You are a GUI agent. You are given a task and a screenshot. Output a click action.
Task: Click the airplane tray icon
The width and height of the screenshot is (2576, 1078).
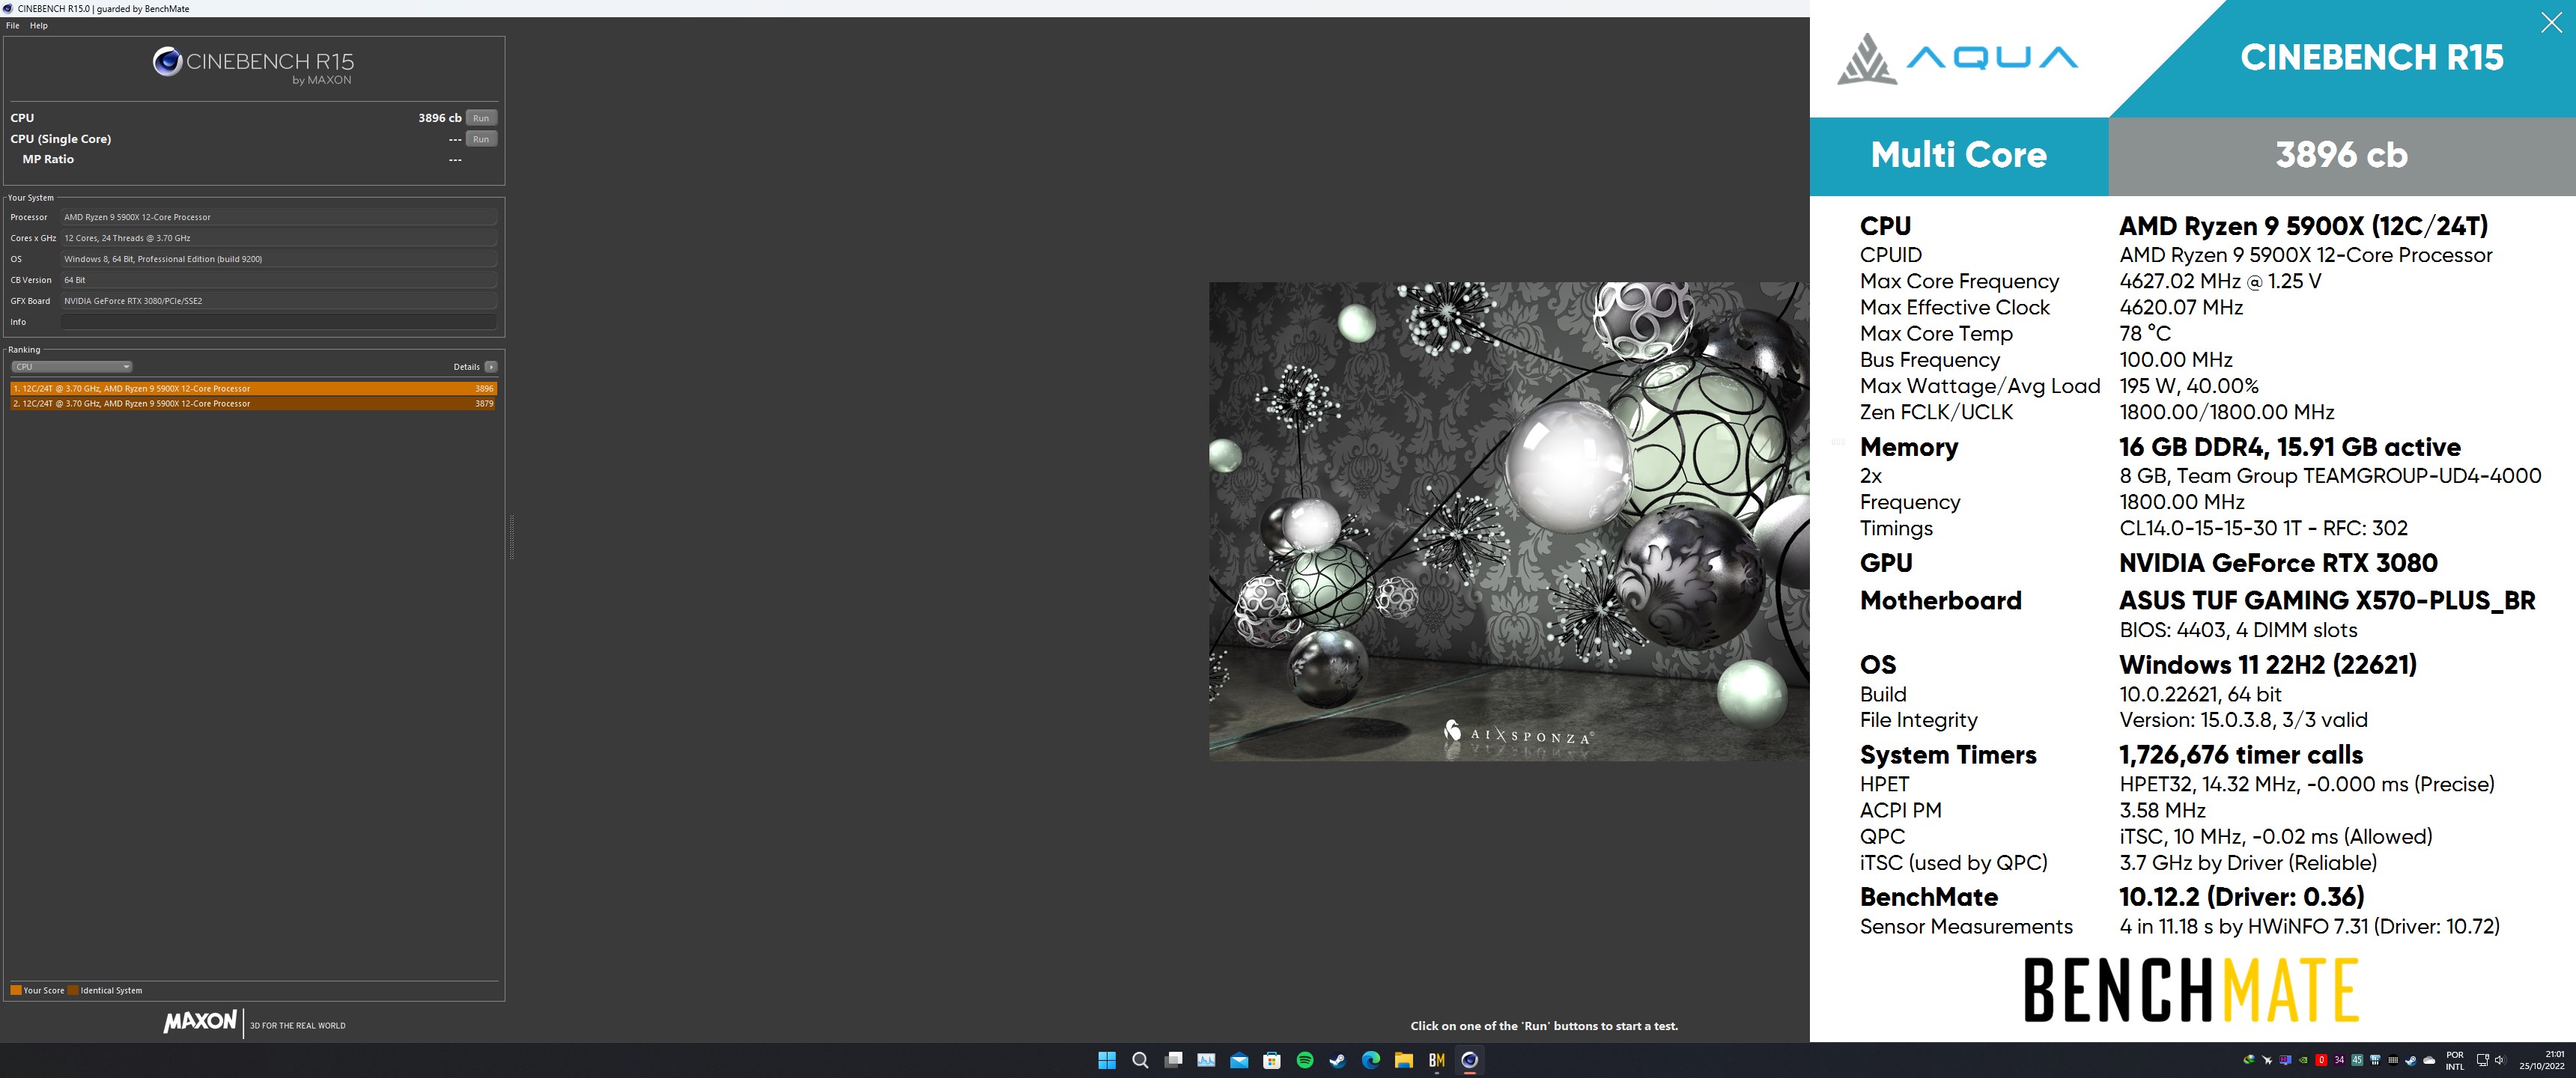pos(2267,1060)
